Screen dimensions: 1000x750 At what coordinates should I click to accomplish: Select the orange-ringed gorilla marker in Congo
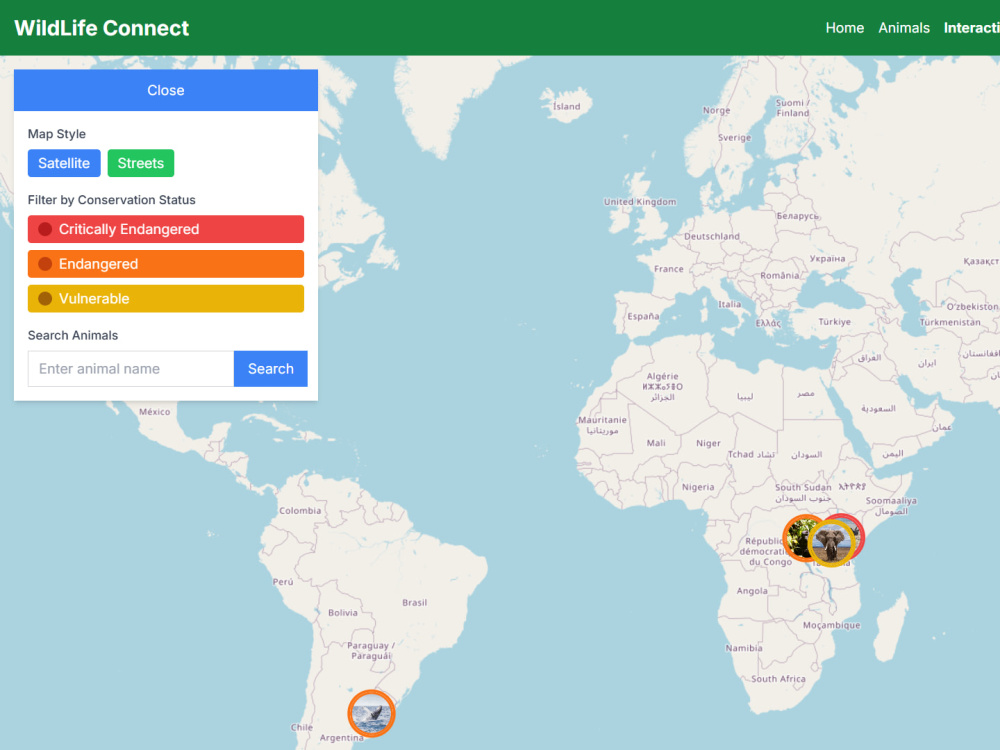[796, 536]
